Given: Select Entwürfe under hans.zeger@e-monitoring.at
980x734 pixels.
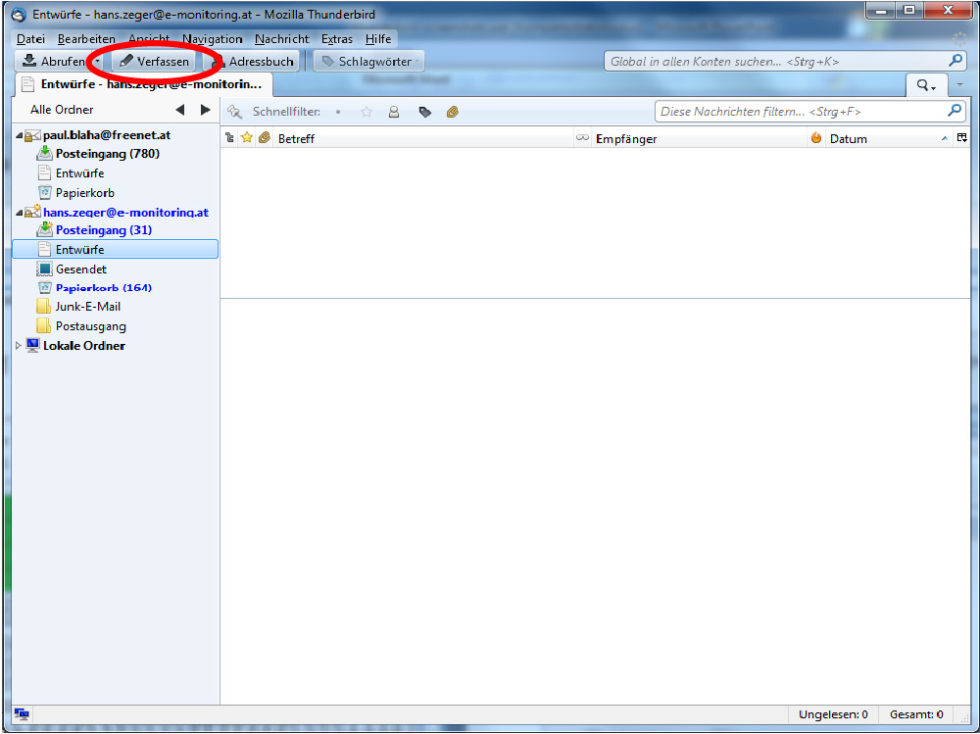Looking at the screenshot, I should pyautogui.click(x=115, y=249).
